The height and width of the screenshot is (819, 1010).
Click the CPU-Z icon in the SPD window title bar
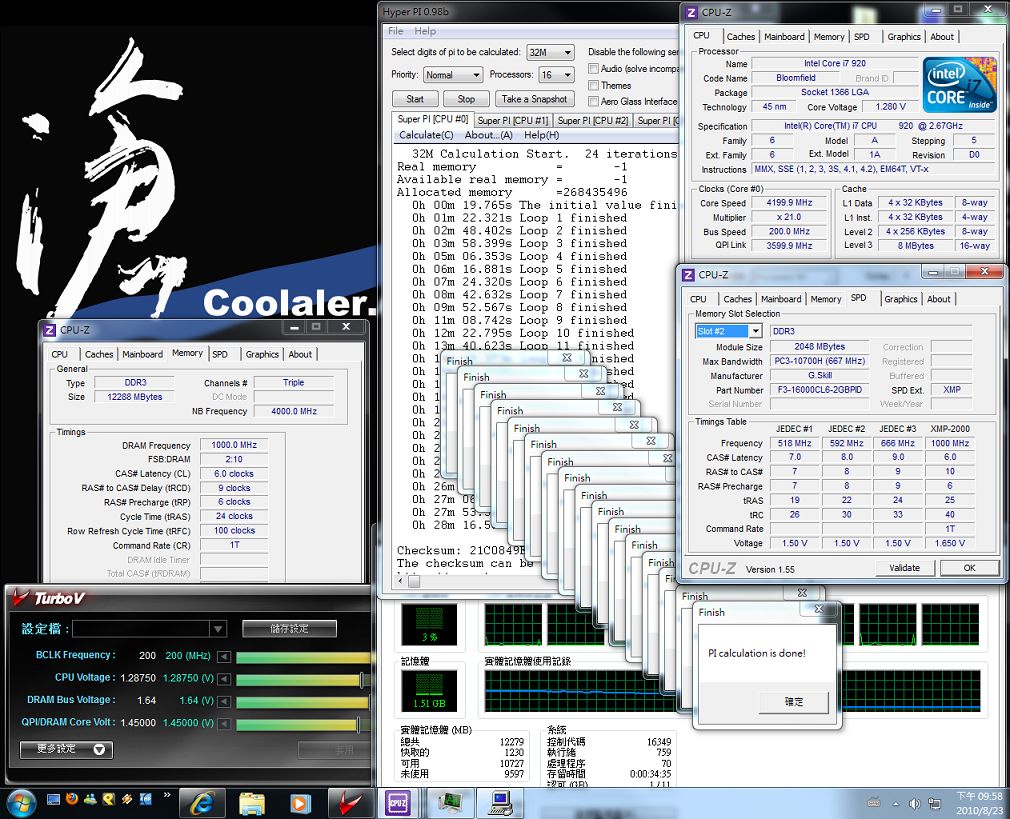[x=689, y=275]
